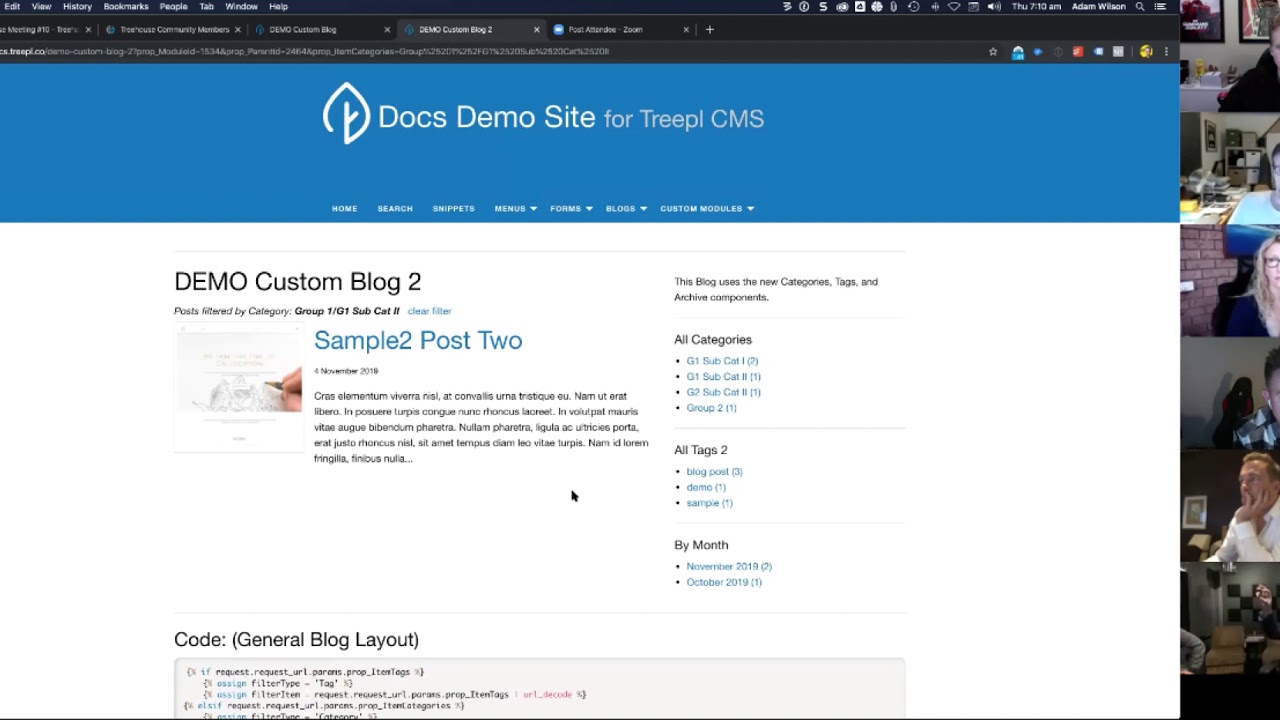This screenshot has height=720, width=1280.
Task: Click the Chrome profile avatar
Action: (x=1146, y=52)
